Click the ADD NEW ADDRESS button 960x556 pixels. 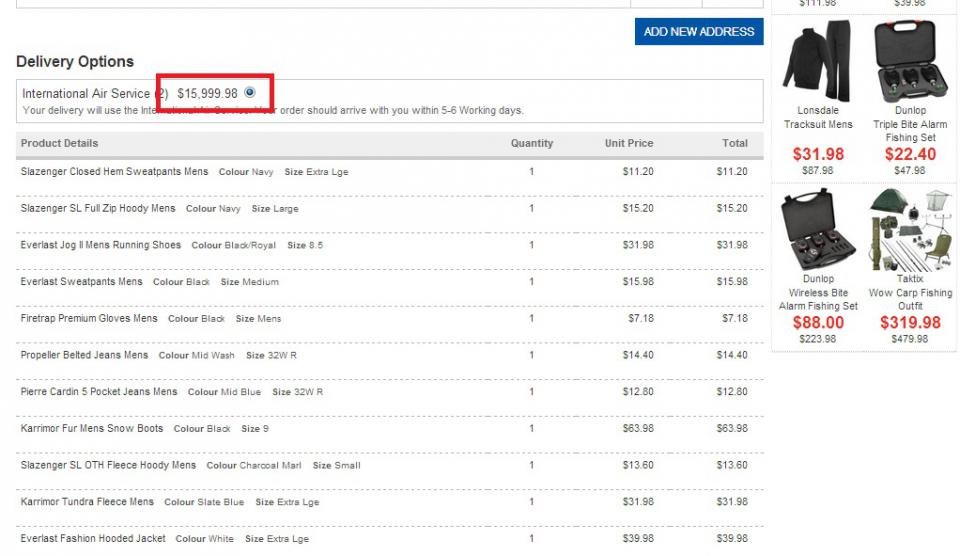point(698,32)
